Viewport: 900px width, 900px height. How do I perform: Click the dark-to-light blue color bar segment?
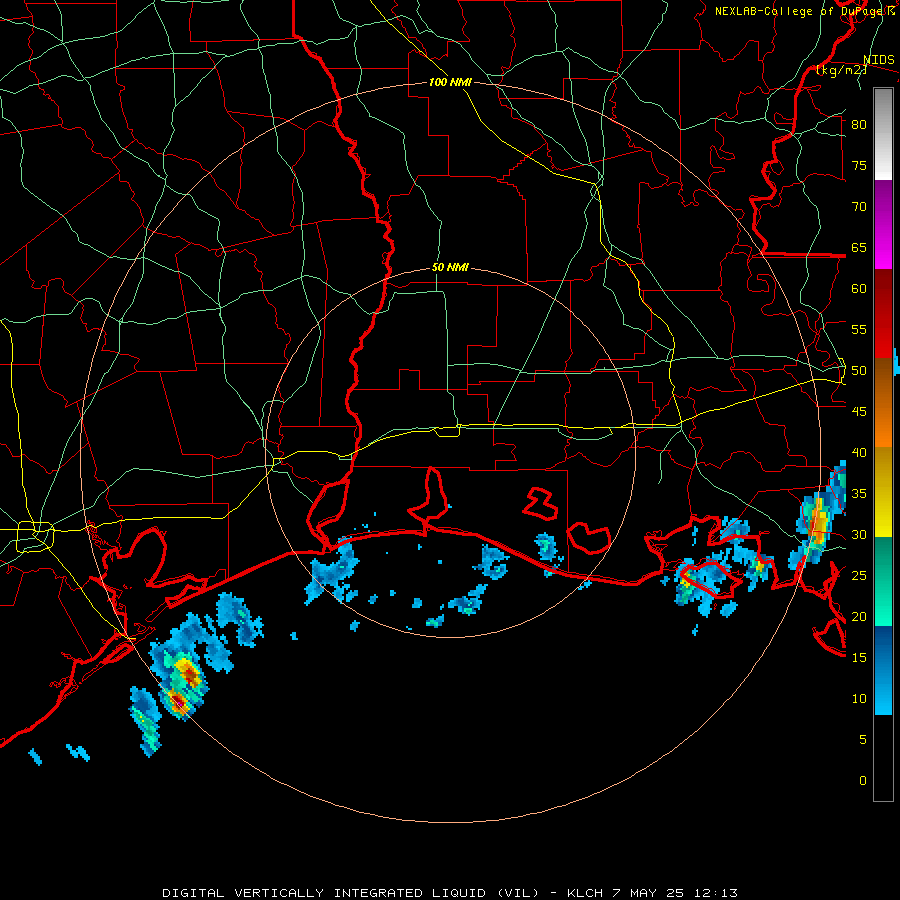point(883,670)
